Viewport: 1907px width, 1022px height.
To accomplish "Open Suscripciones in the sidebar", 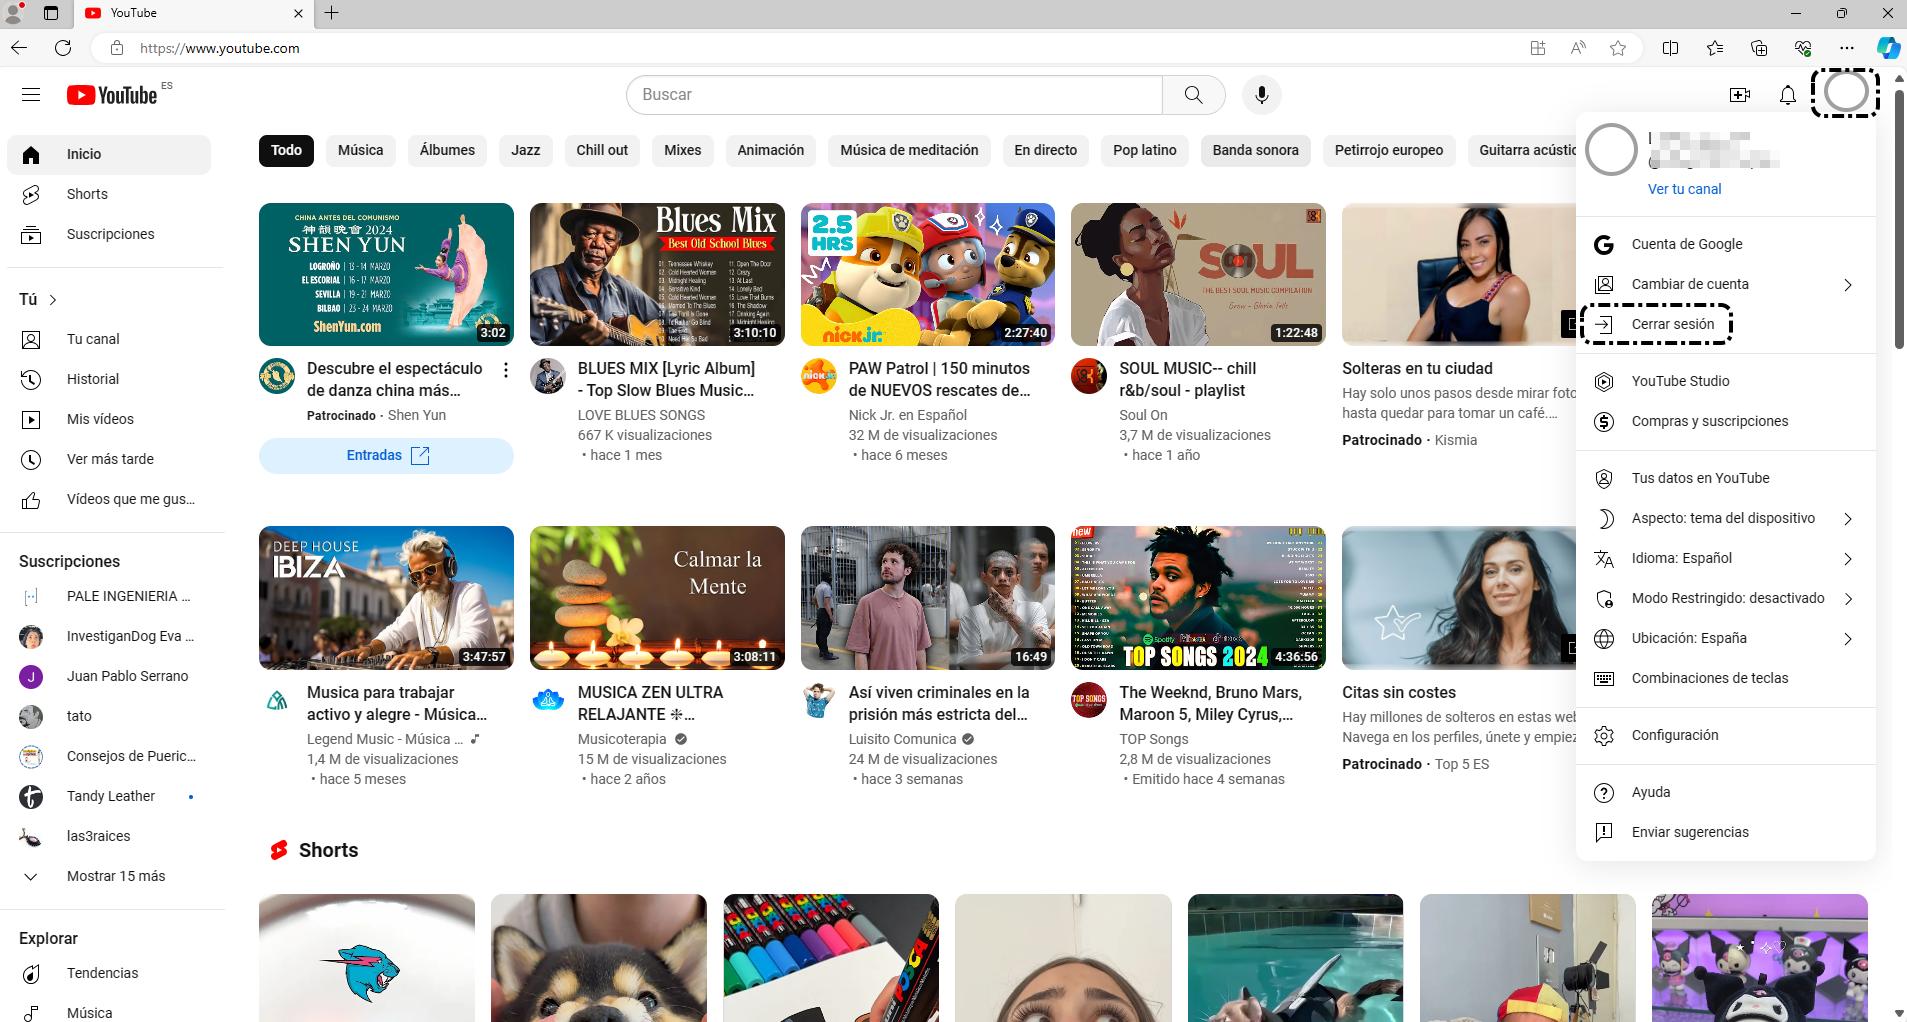I will pyautogui.click(x=109, y=234).
